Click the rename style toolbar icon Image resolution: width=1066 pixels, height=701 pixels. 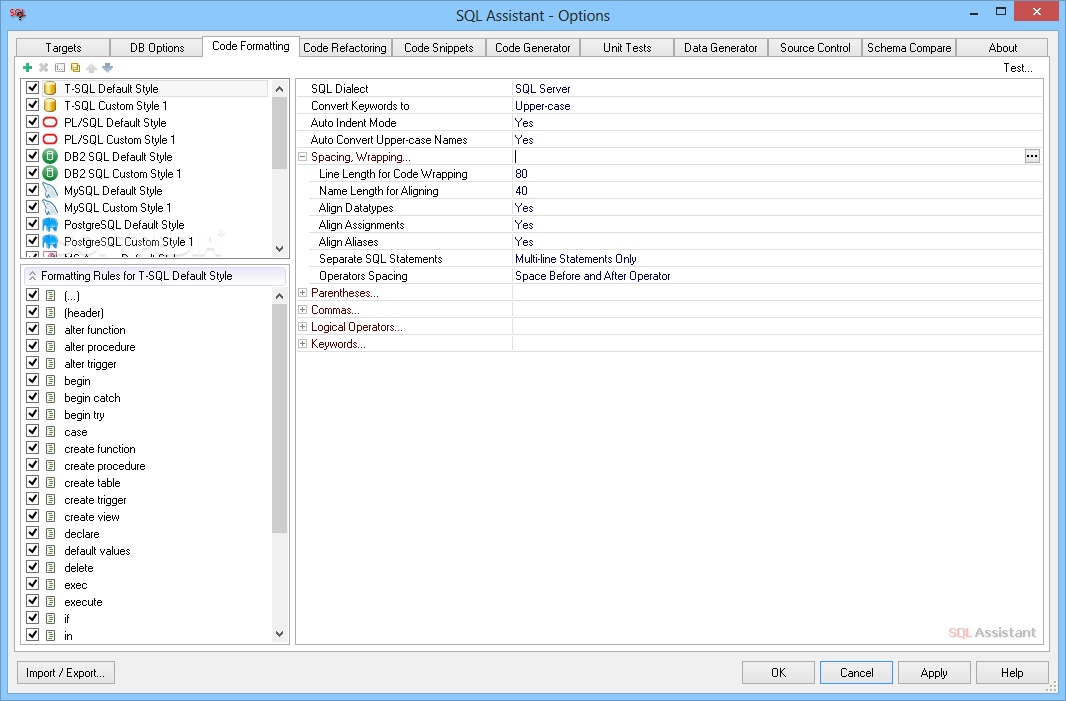(x=60, y=67)
